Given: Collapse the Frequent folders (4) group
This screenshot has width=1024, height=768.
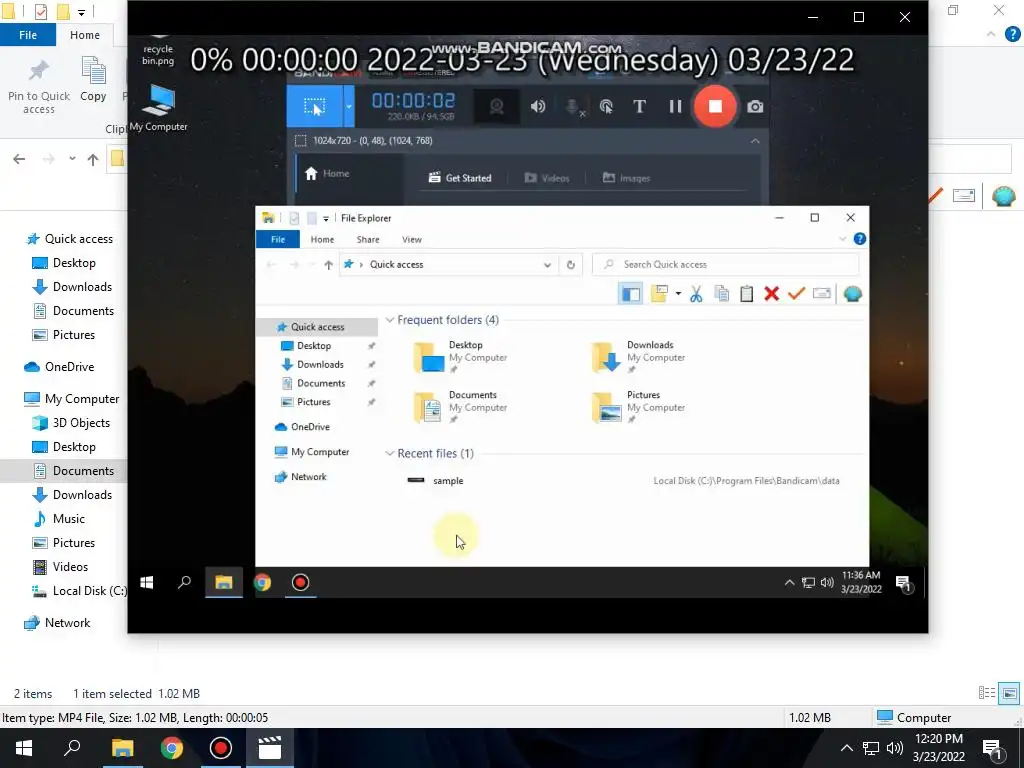Looking at the screenshot, I should point(390,320).
